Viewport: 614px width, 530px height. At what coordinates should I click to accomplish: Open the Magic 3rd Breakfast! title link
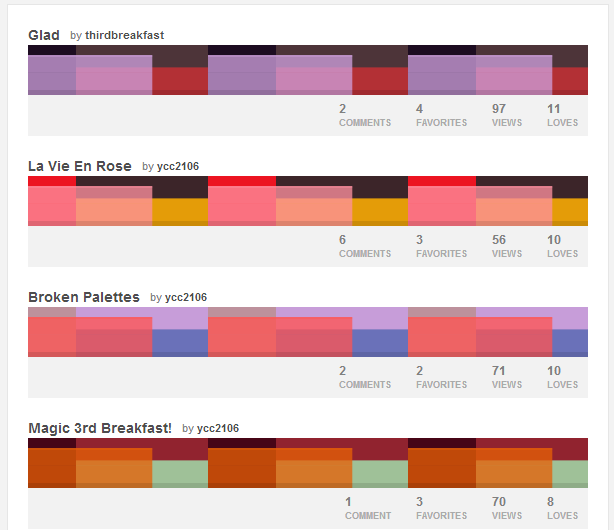pos(99,428)
